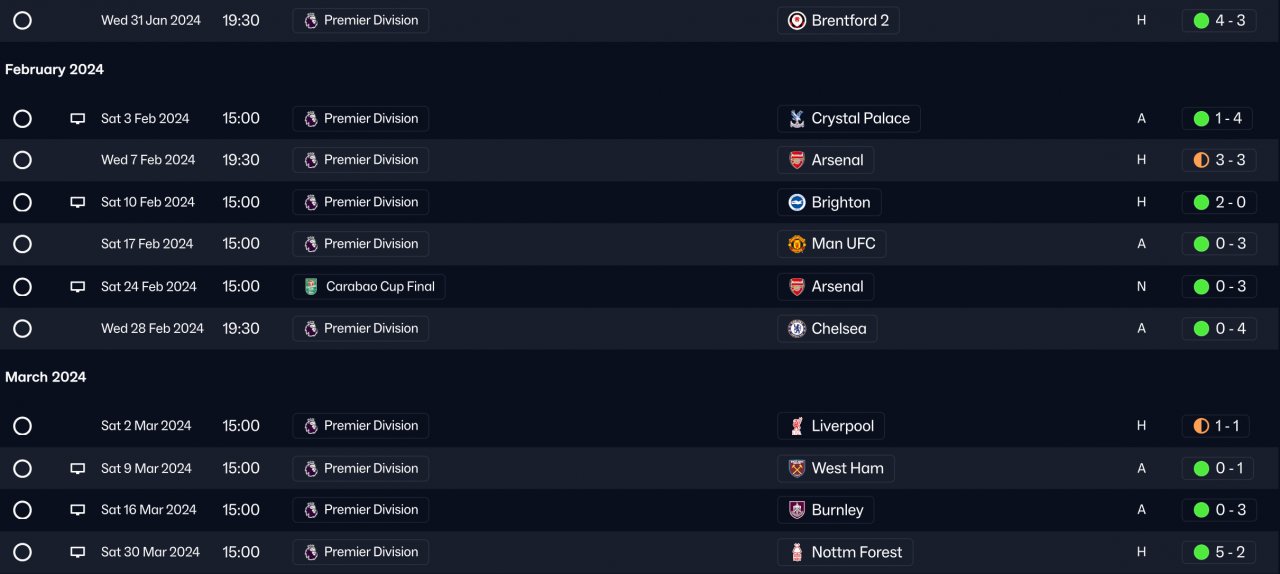Select the radio circle for Sat 2 Mar match
The height and width of the screenshot is (574, 1280).
[x=23, y=426]
